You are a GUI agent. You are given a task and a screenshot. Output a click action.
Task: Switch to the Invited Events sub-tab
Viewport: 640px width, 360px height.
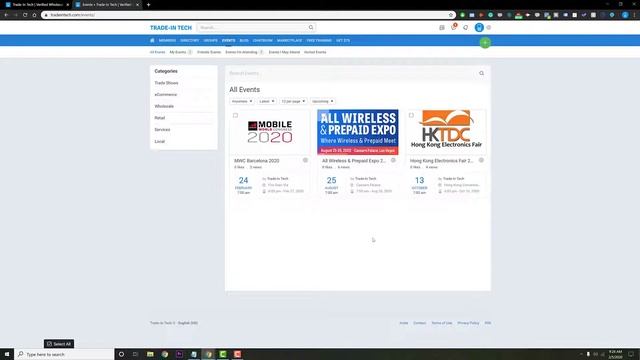[x=315, y=52]
